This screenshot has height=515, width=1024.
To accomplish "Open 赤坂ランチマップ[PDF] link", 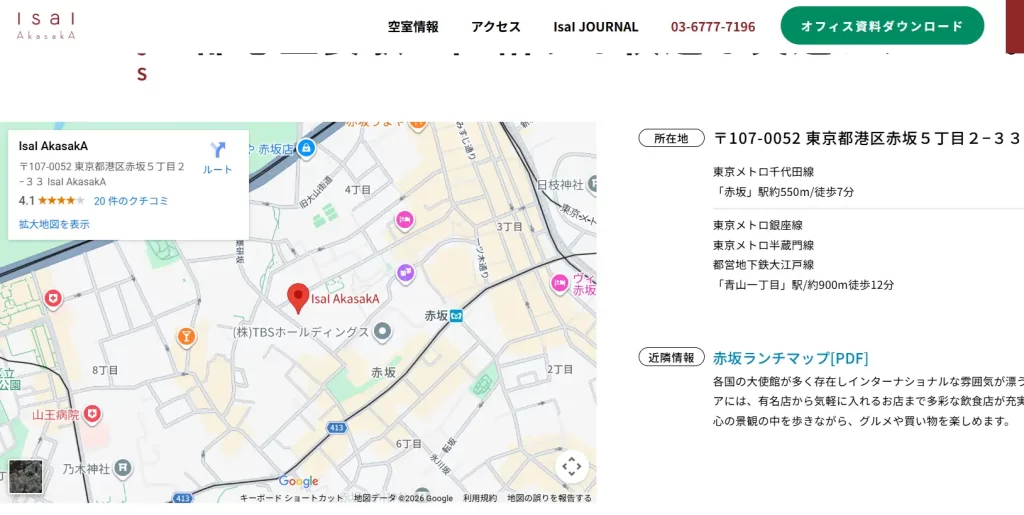I will point(791,358).
